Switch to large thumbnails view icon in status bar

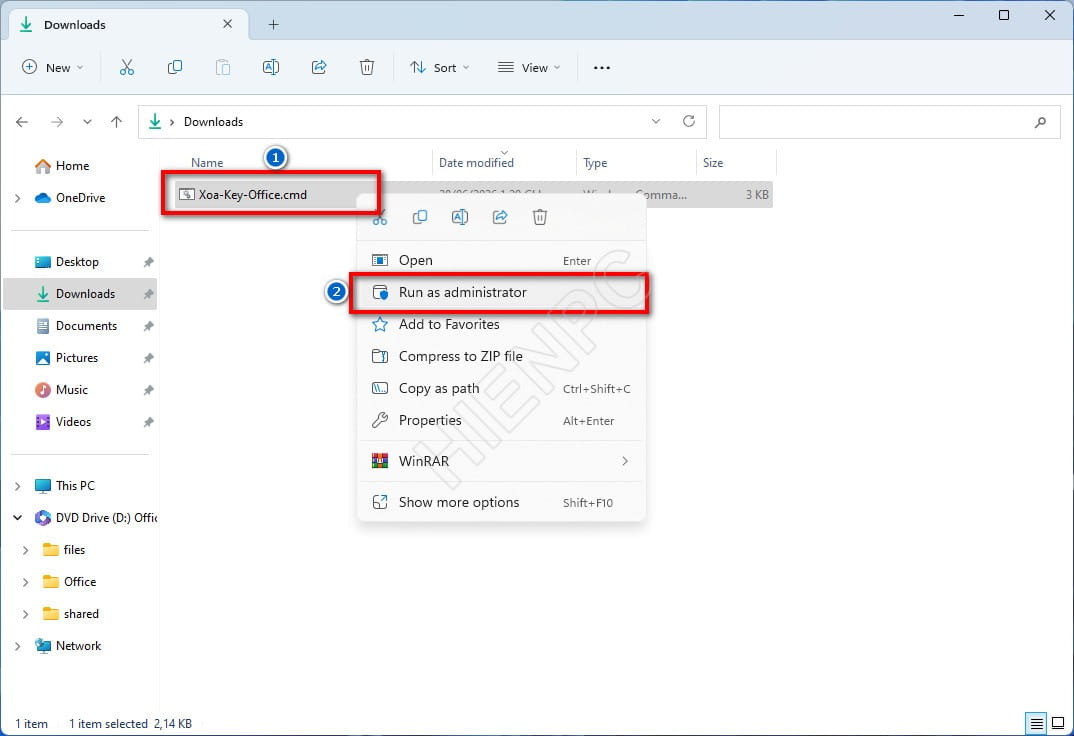1058,723
